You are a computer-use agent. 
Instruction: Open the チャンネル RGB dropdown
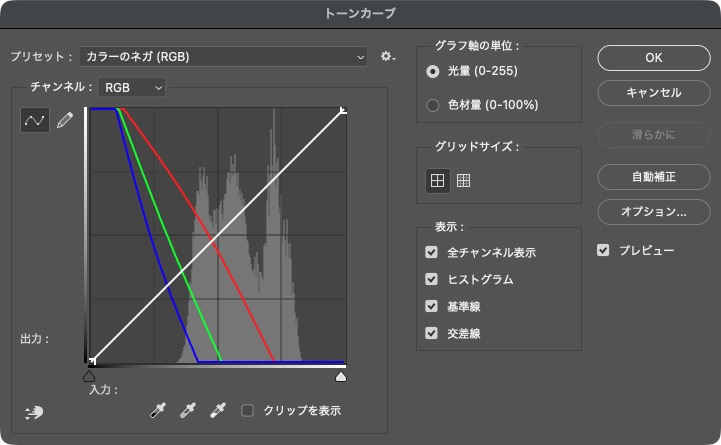(x=132, y=87)
